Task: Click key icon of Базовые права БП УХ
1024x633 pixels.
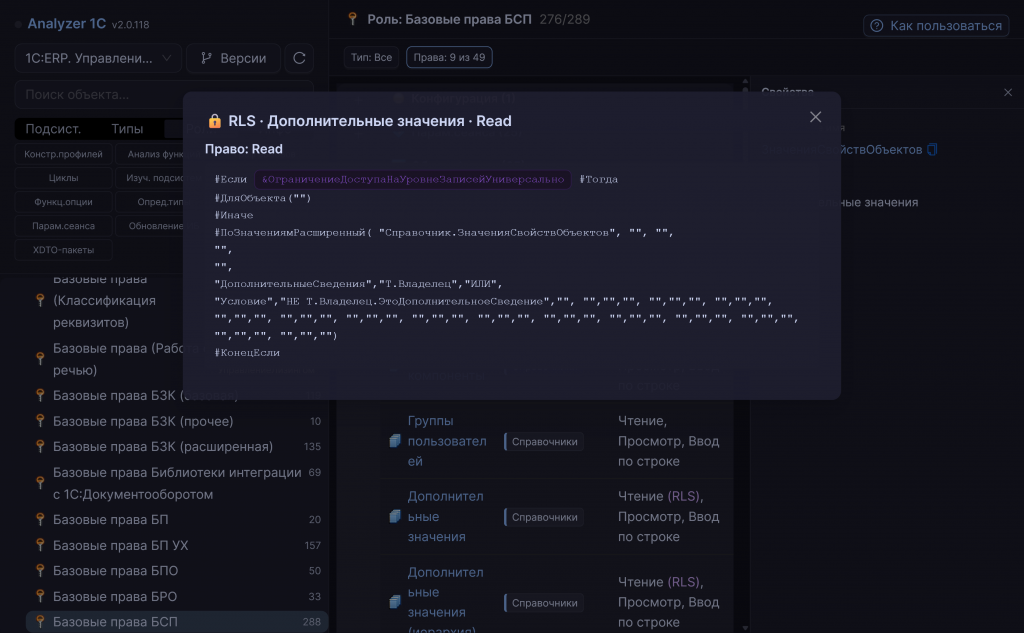Action: point(40,545)
